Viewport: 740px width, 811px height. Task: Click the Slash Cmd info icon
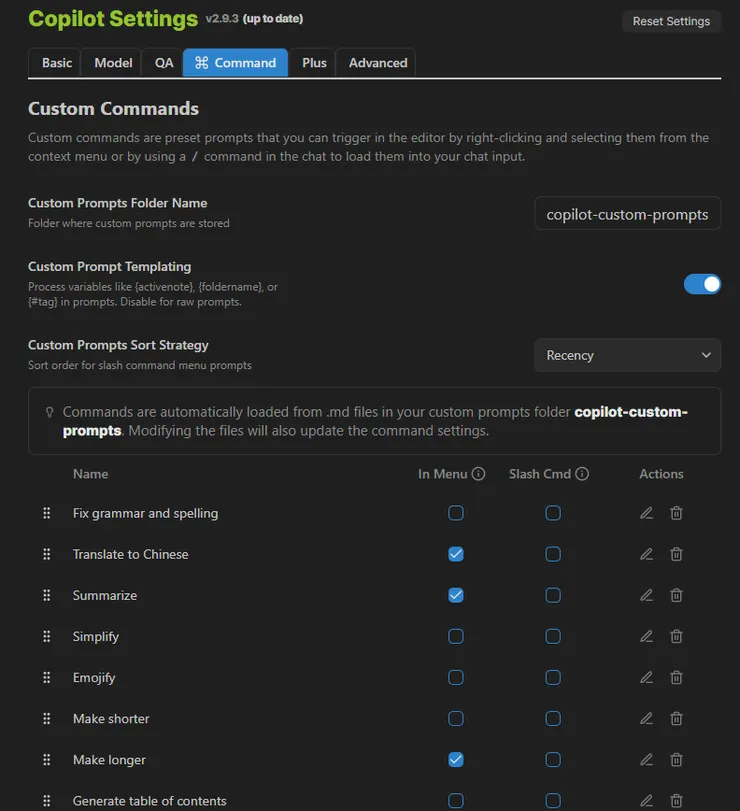click(x=582, y=474)
